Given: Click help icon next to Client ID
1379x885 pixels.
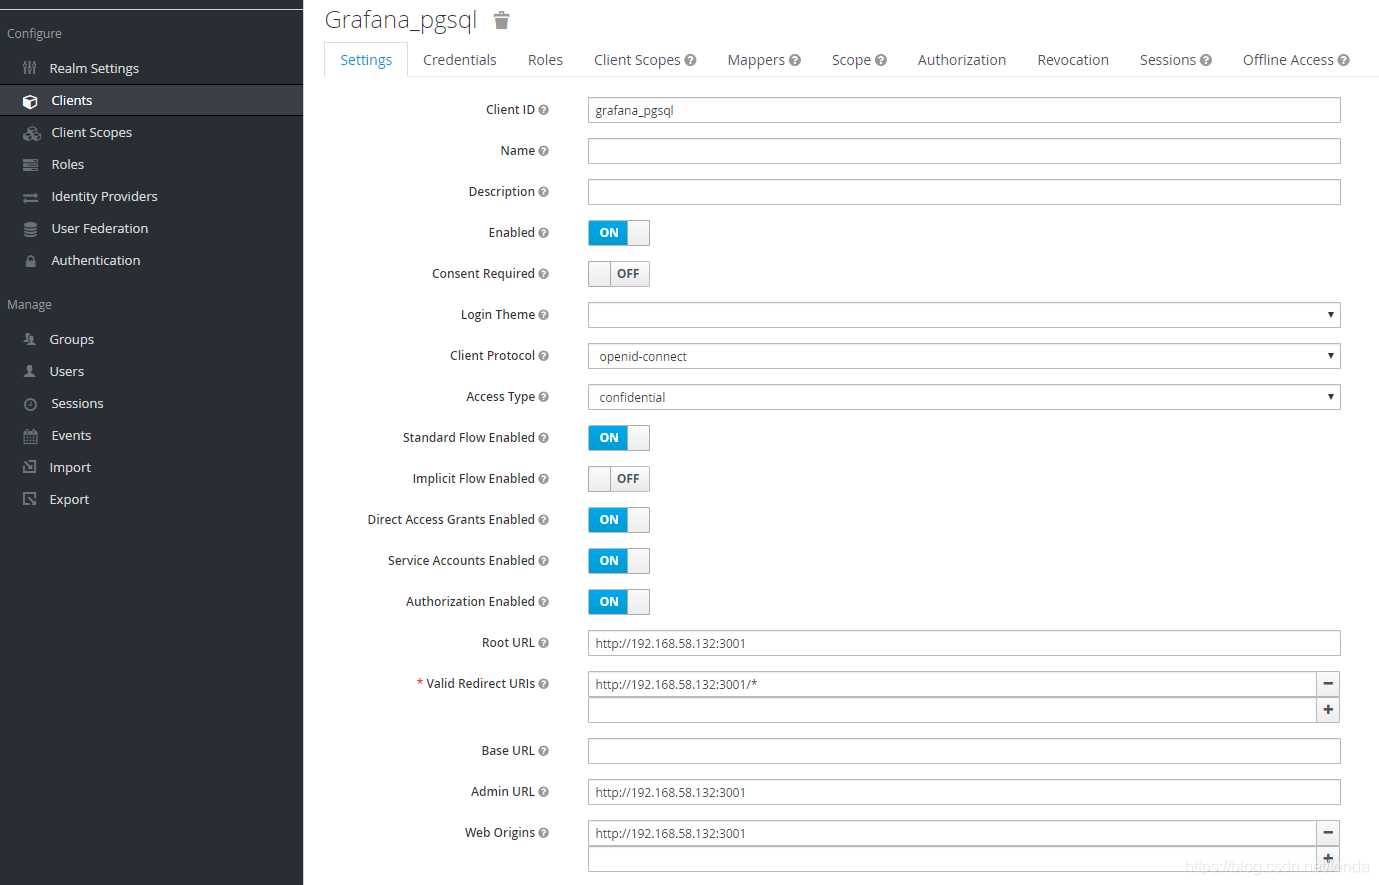Looking at the screenshot, I should [544, 110].
